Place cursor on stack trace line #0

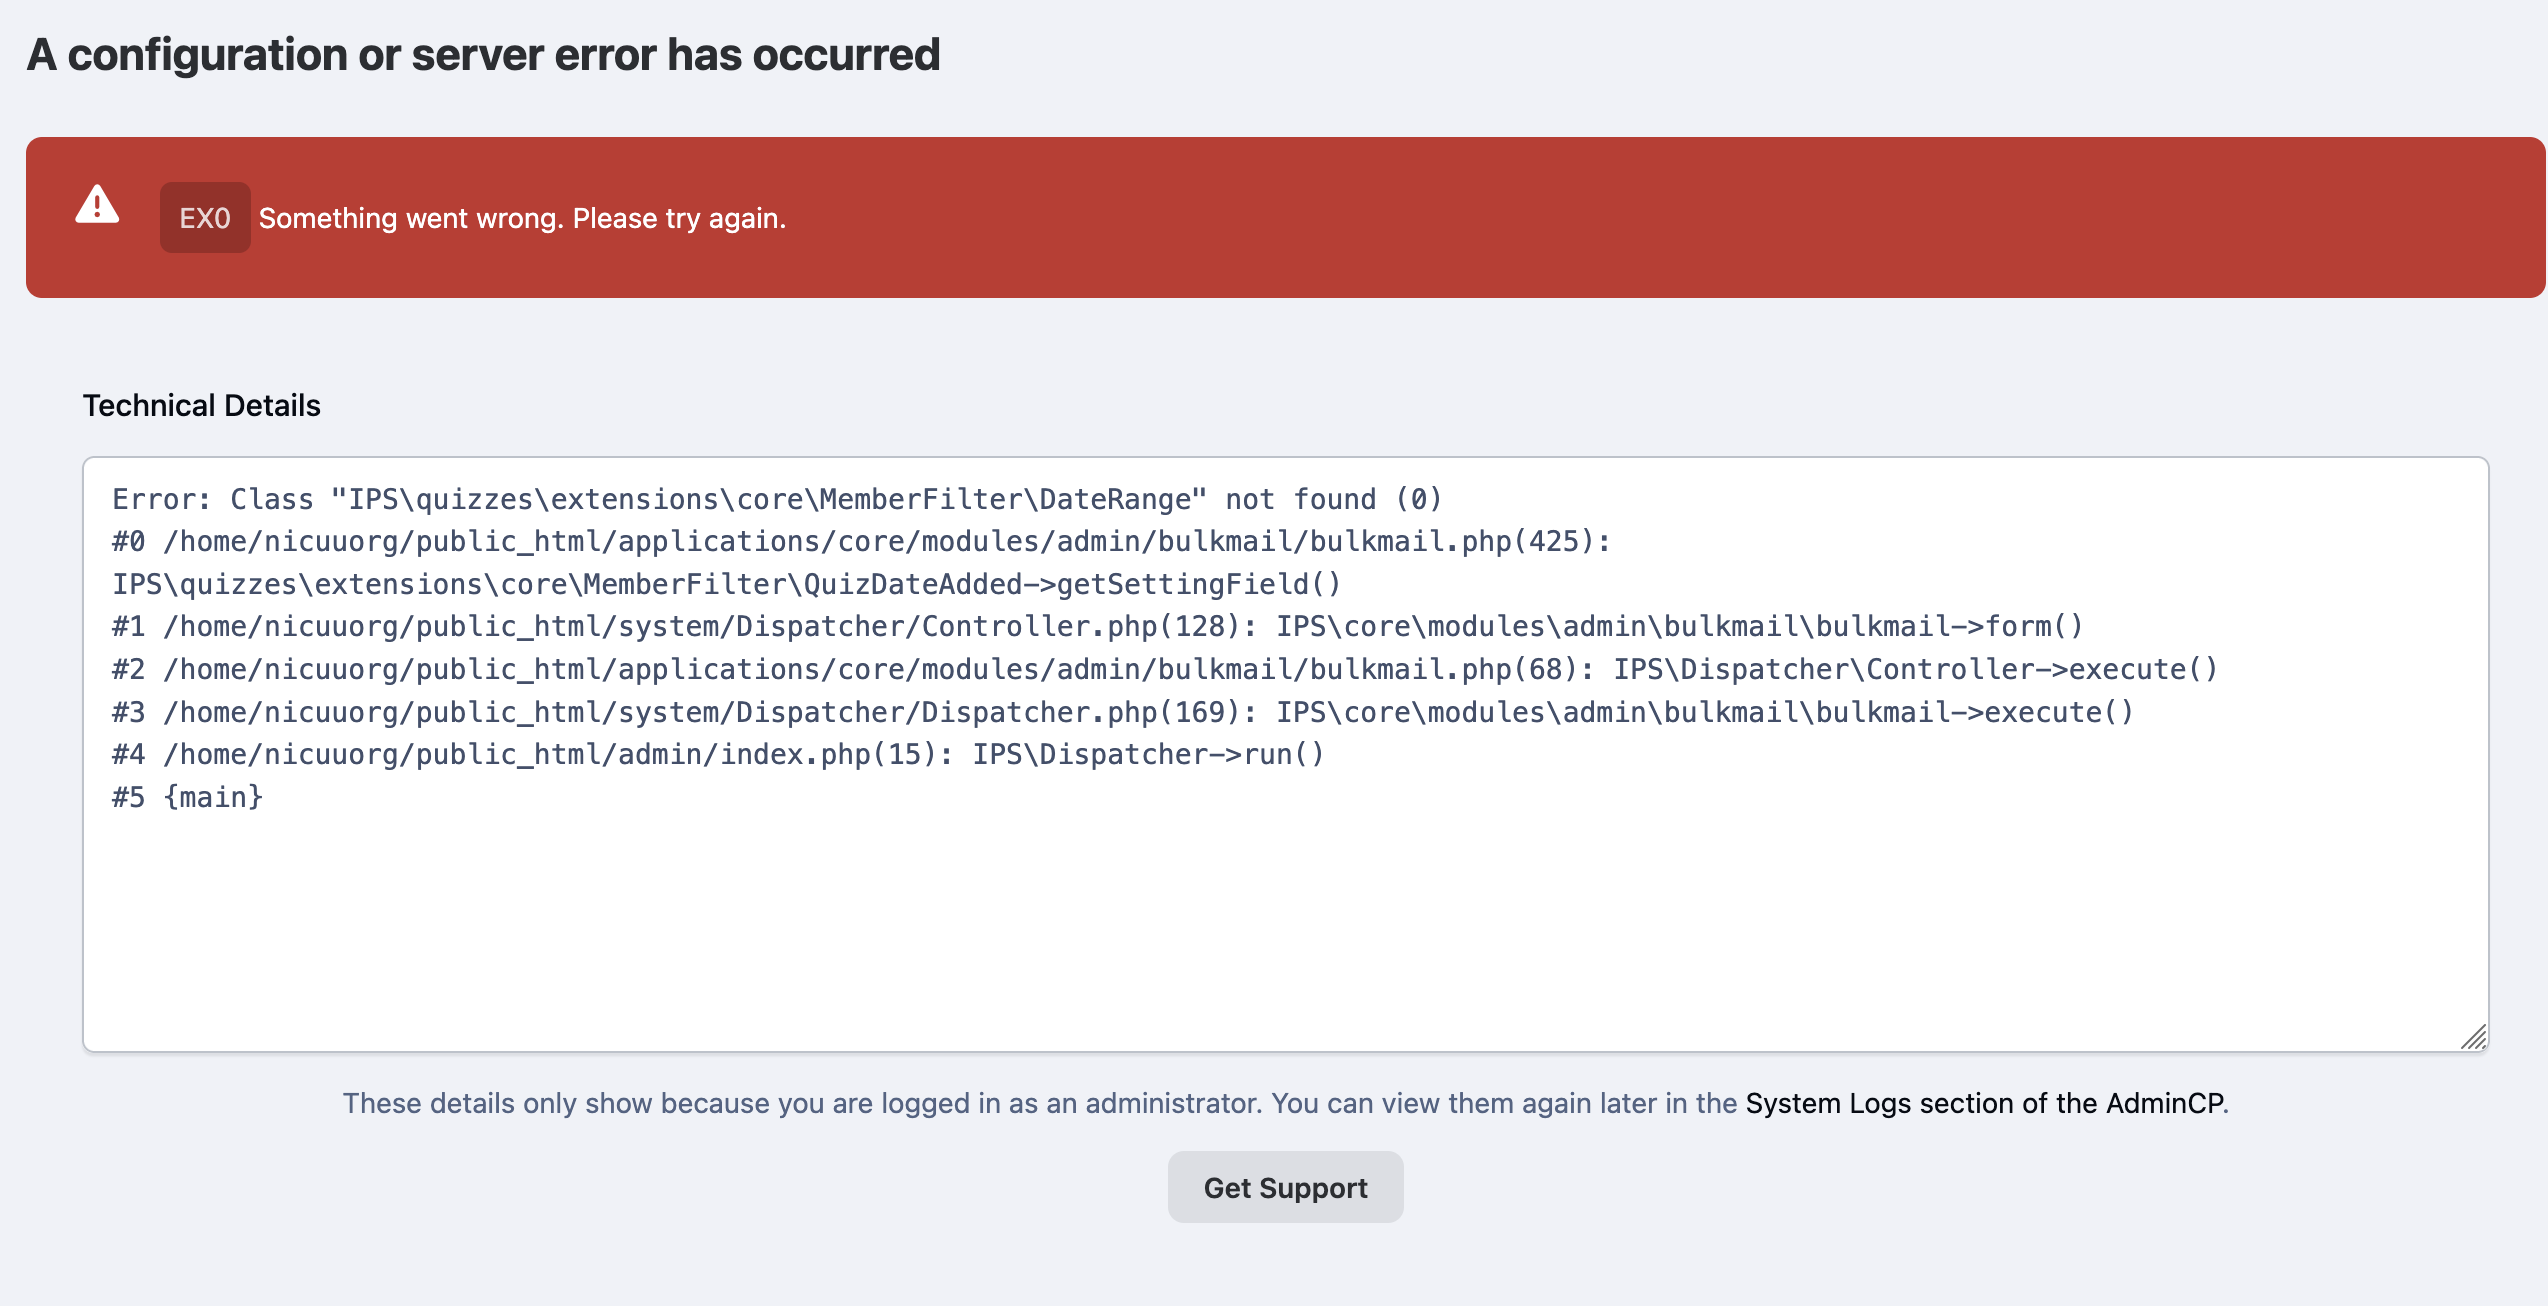pyautogui.click(x=860, y=541)
